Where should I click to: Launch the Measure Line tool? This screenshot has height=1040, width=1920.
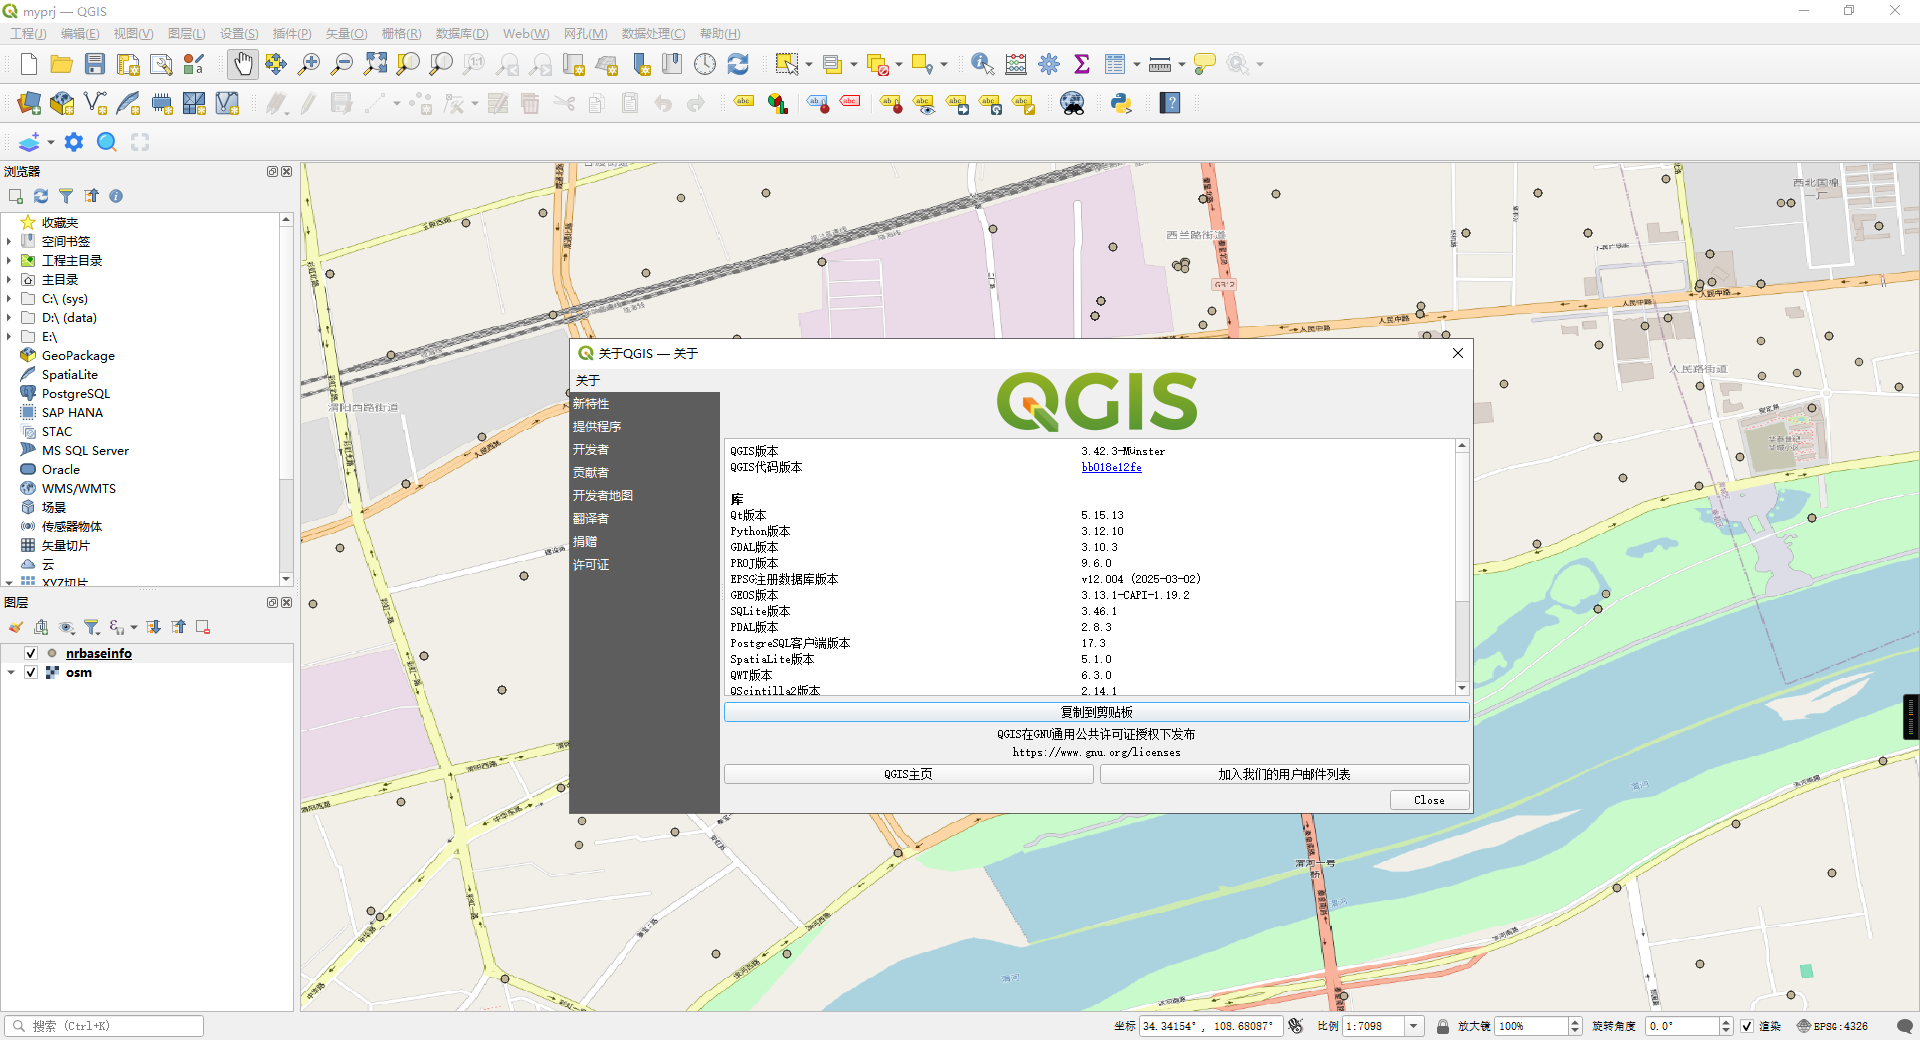click(x=1160, y=63)
